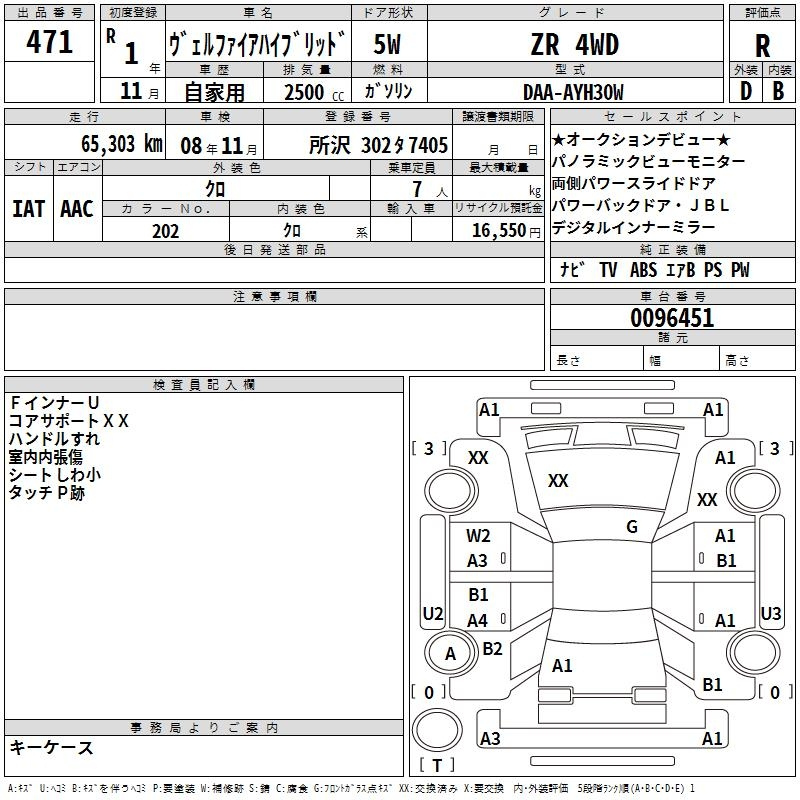Click the セールスポイント header
Viewport: 800px width, 800px height.
tap(672, 116)
